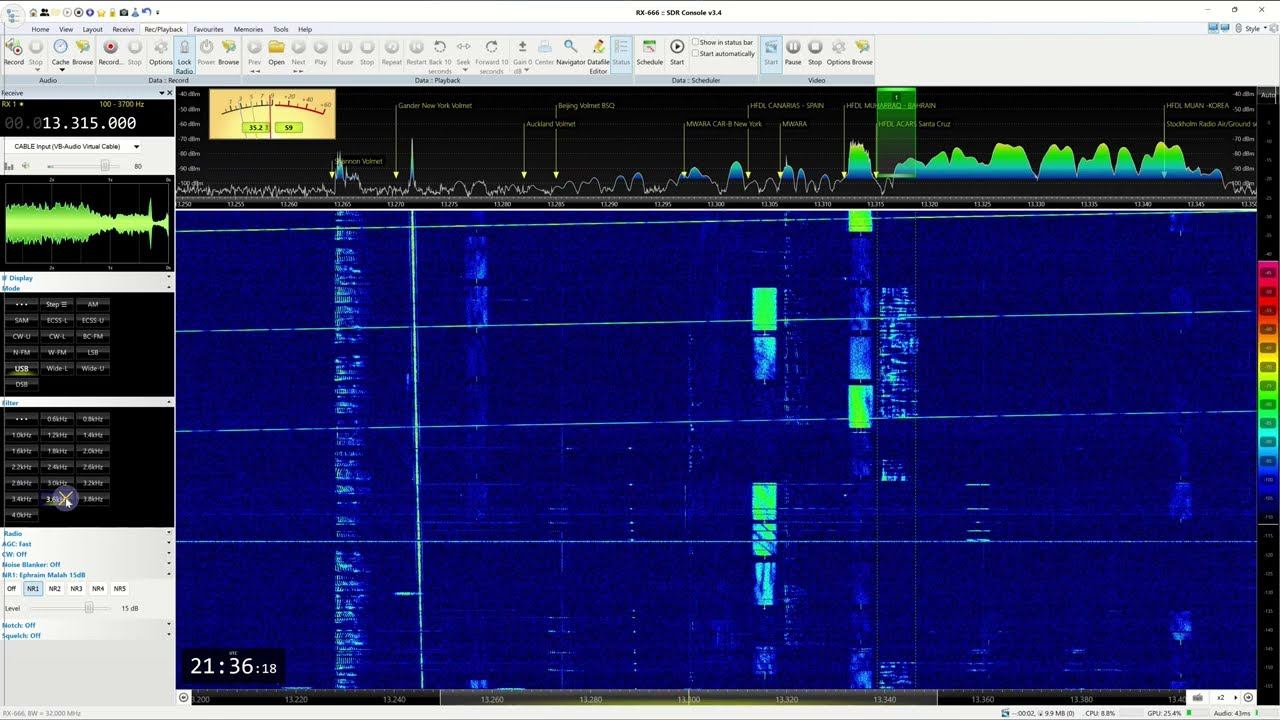Viewport: 1280px width, 720px height.
Task: Open Video Options gear icon
Action: [x=838, y=47]
